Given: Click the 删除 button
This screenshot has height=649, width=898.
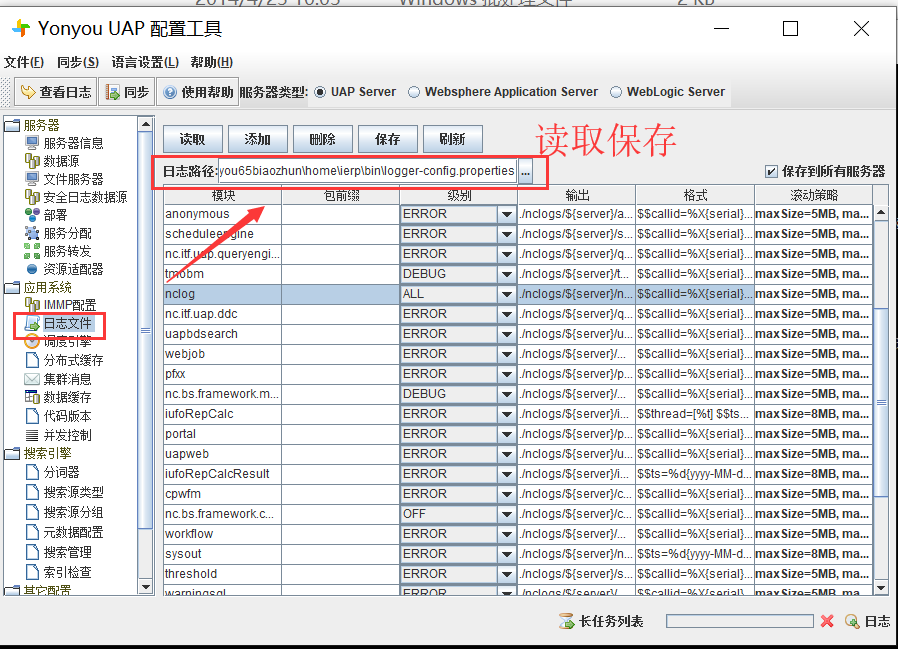Looking at the screenshot, I should pyautogui.click(x=322, y=139).
